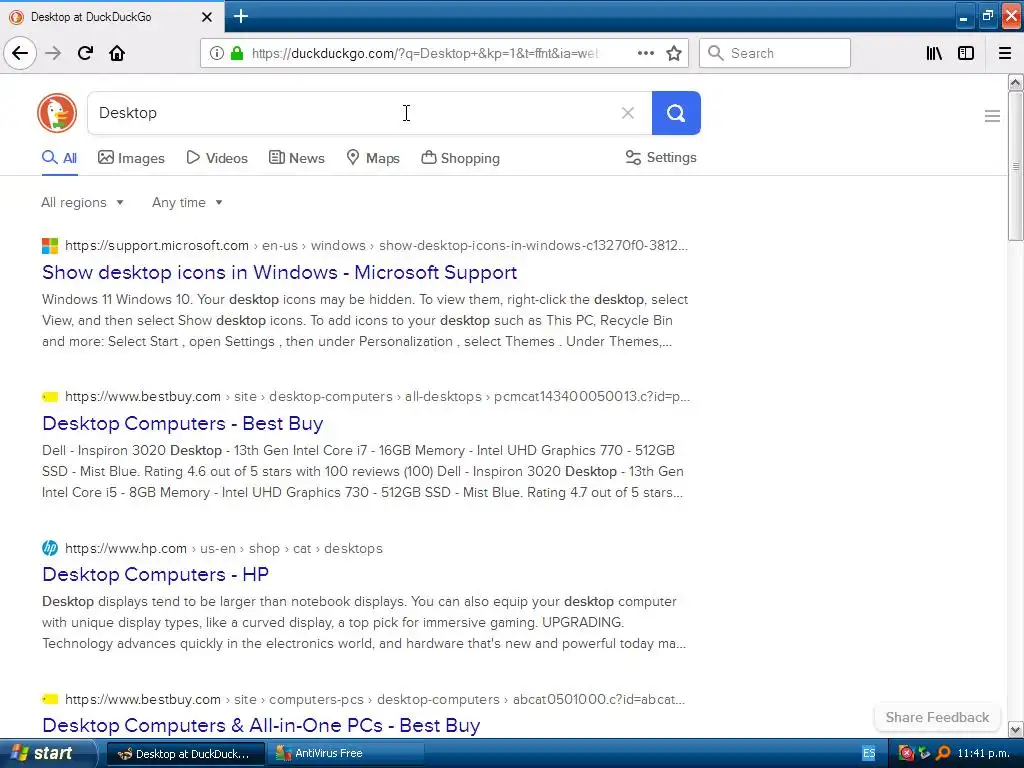Switch to Videos results tab

(x=217, y=158)
